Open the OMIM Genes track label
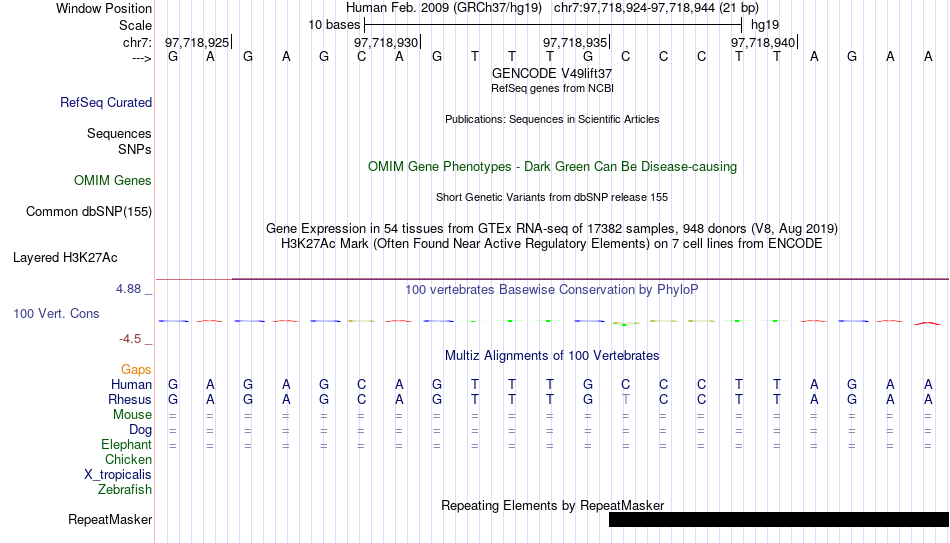 pos(113,181)
